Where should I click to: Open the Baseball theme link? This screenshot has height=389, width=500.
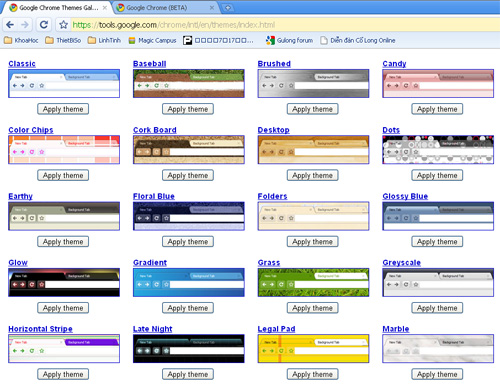click(150, 64)
